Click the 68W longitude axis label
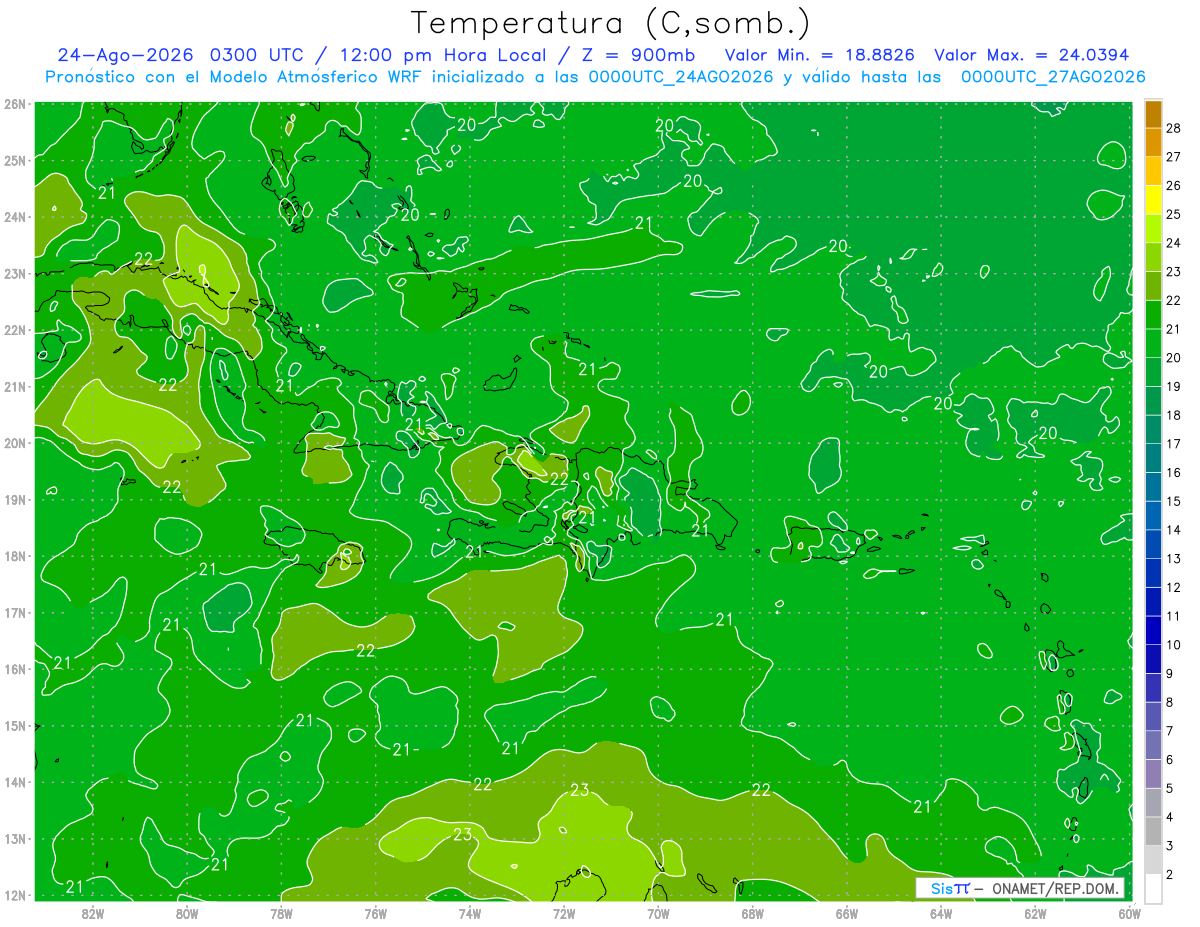 point(753,913)
